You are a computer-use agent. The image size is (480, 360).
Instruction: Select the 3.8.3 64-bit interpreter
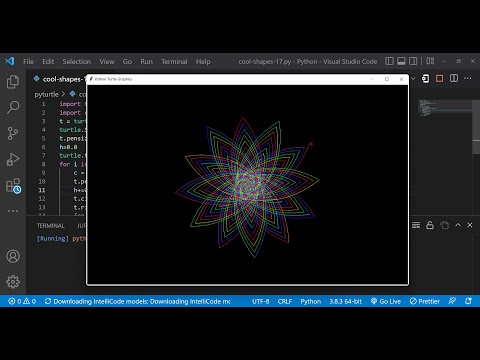[346, 301]
